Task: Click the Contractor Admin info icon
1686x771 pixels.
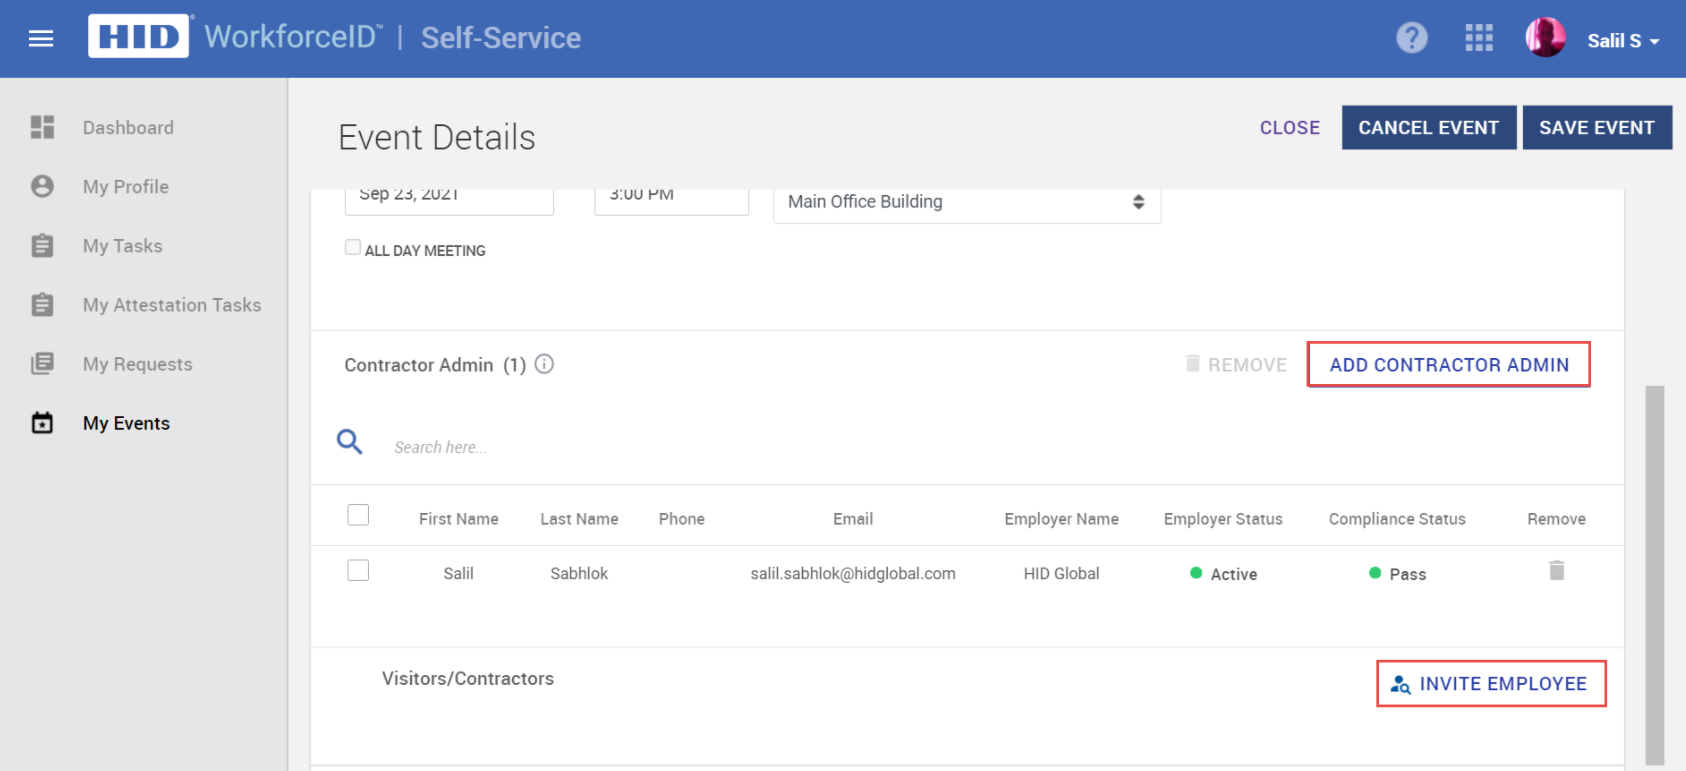Action: (x=544, y=364)
